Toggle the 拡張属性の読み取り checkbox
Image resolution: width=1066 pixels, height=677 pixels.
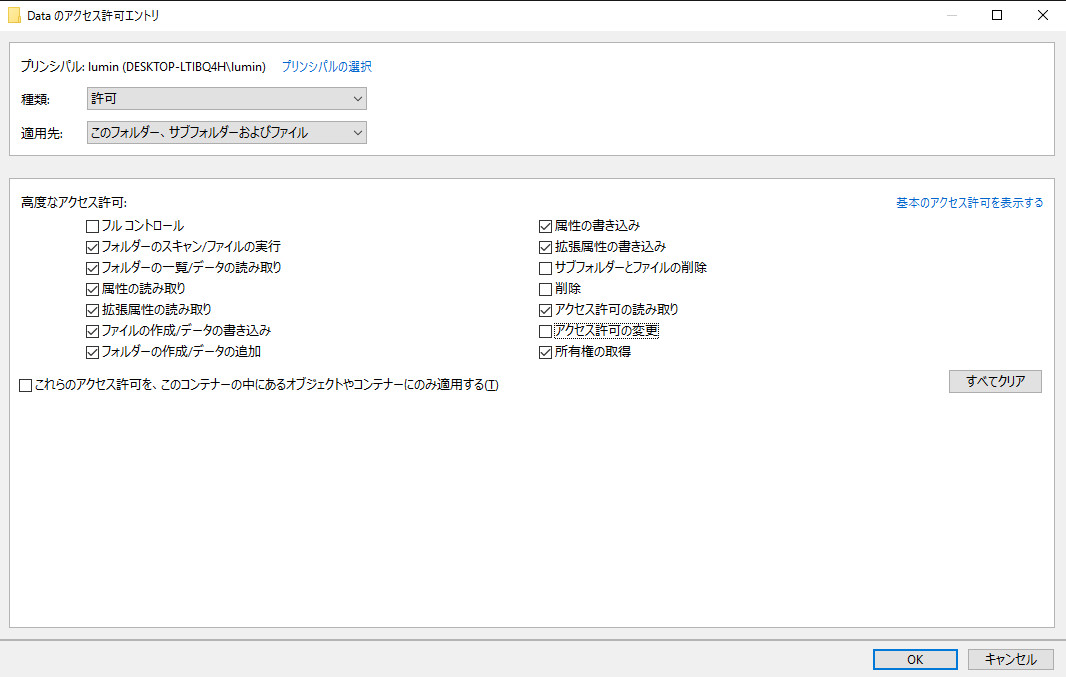point(92,311)
